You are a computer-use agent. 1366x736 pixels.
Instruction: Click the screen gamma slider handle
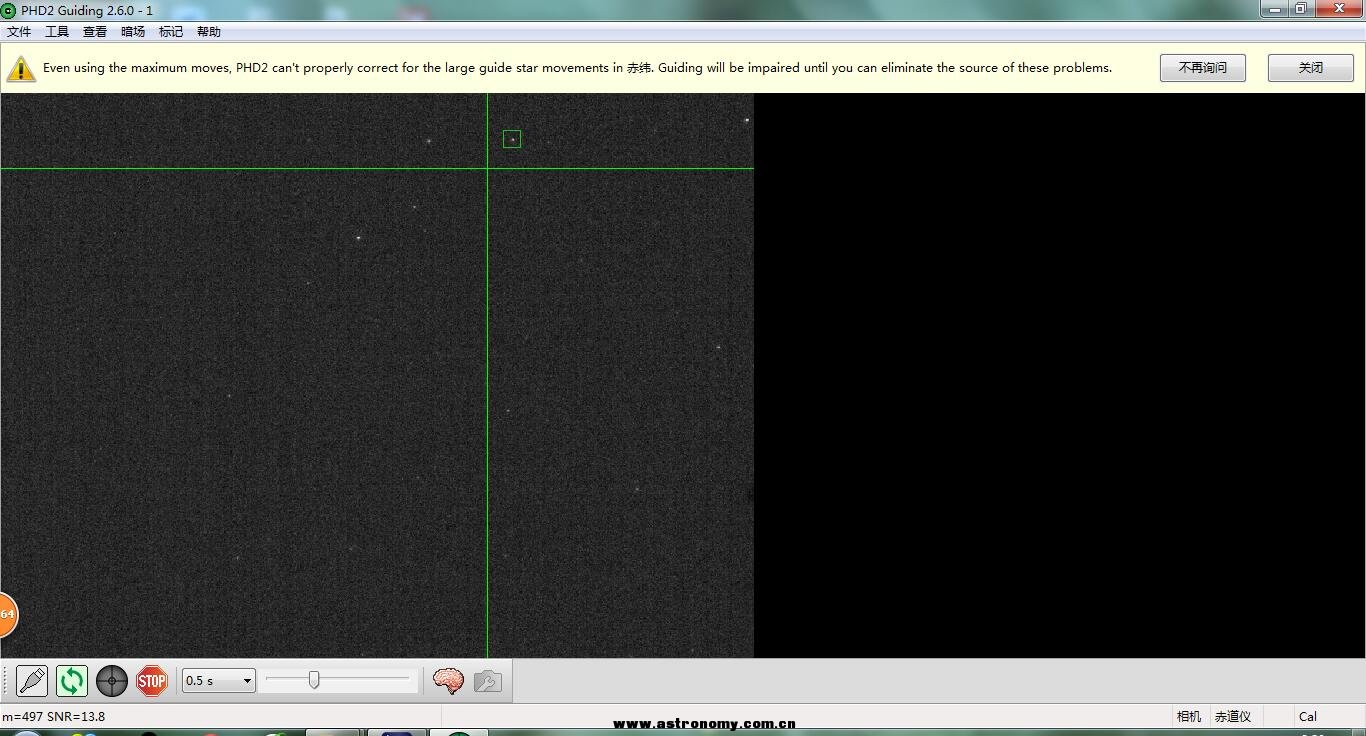[314, 680]
